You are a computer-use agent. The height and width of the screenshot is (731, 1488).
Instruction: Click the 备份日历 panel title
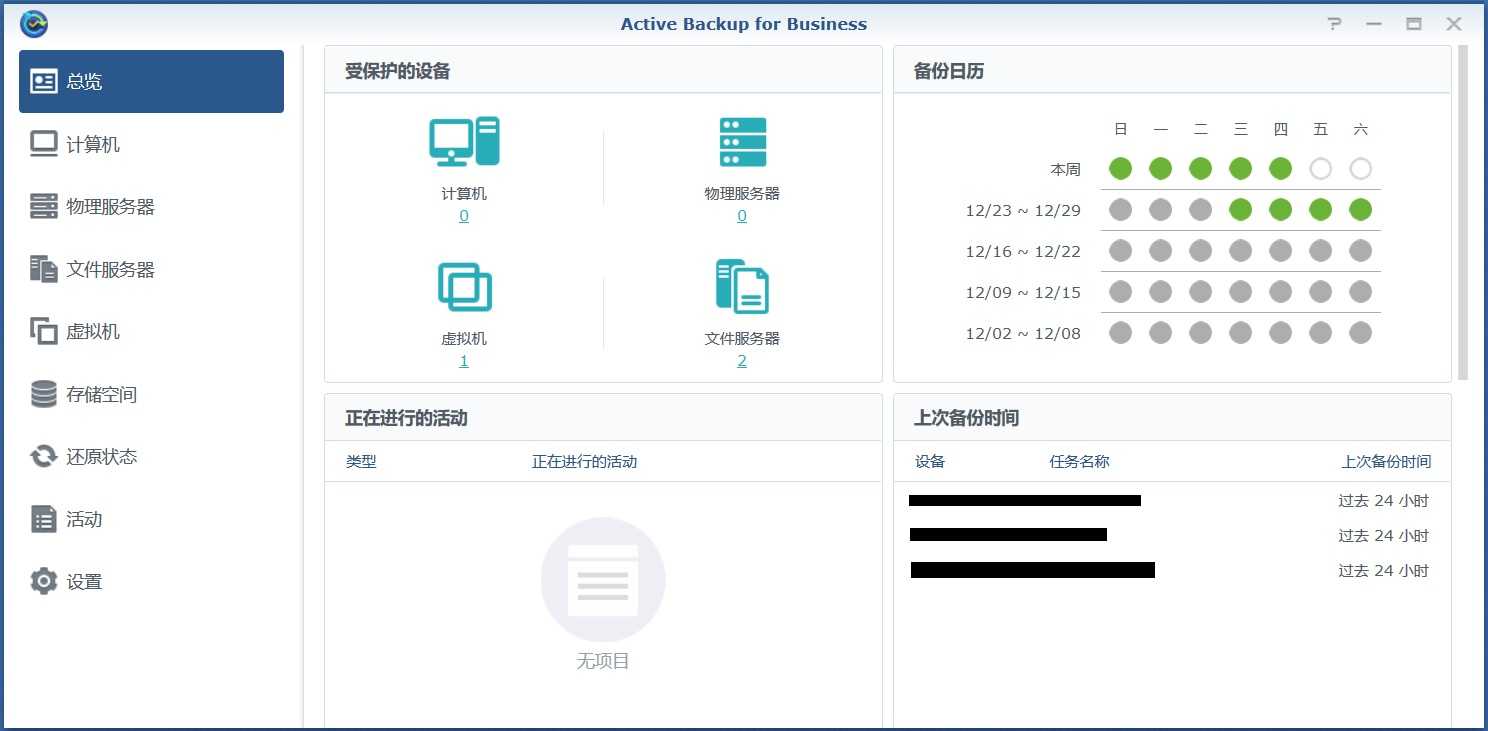click(949, 71)
